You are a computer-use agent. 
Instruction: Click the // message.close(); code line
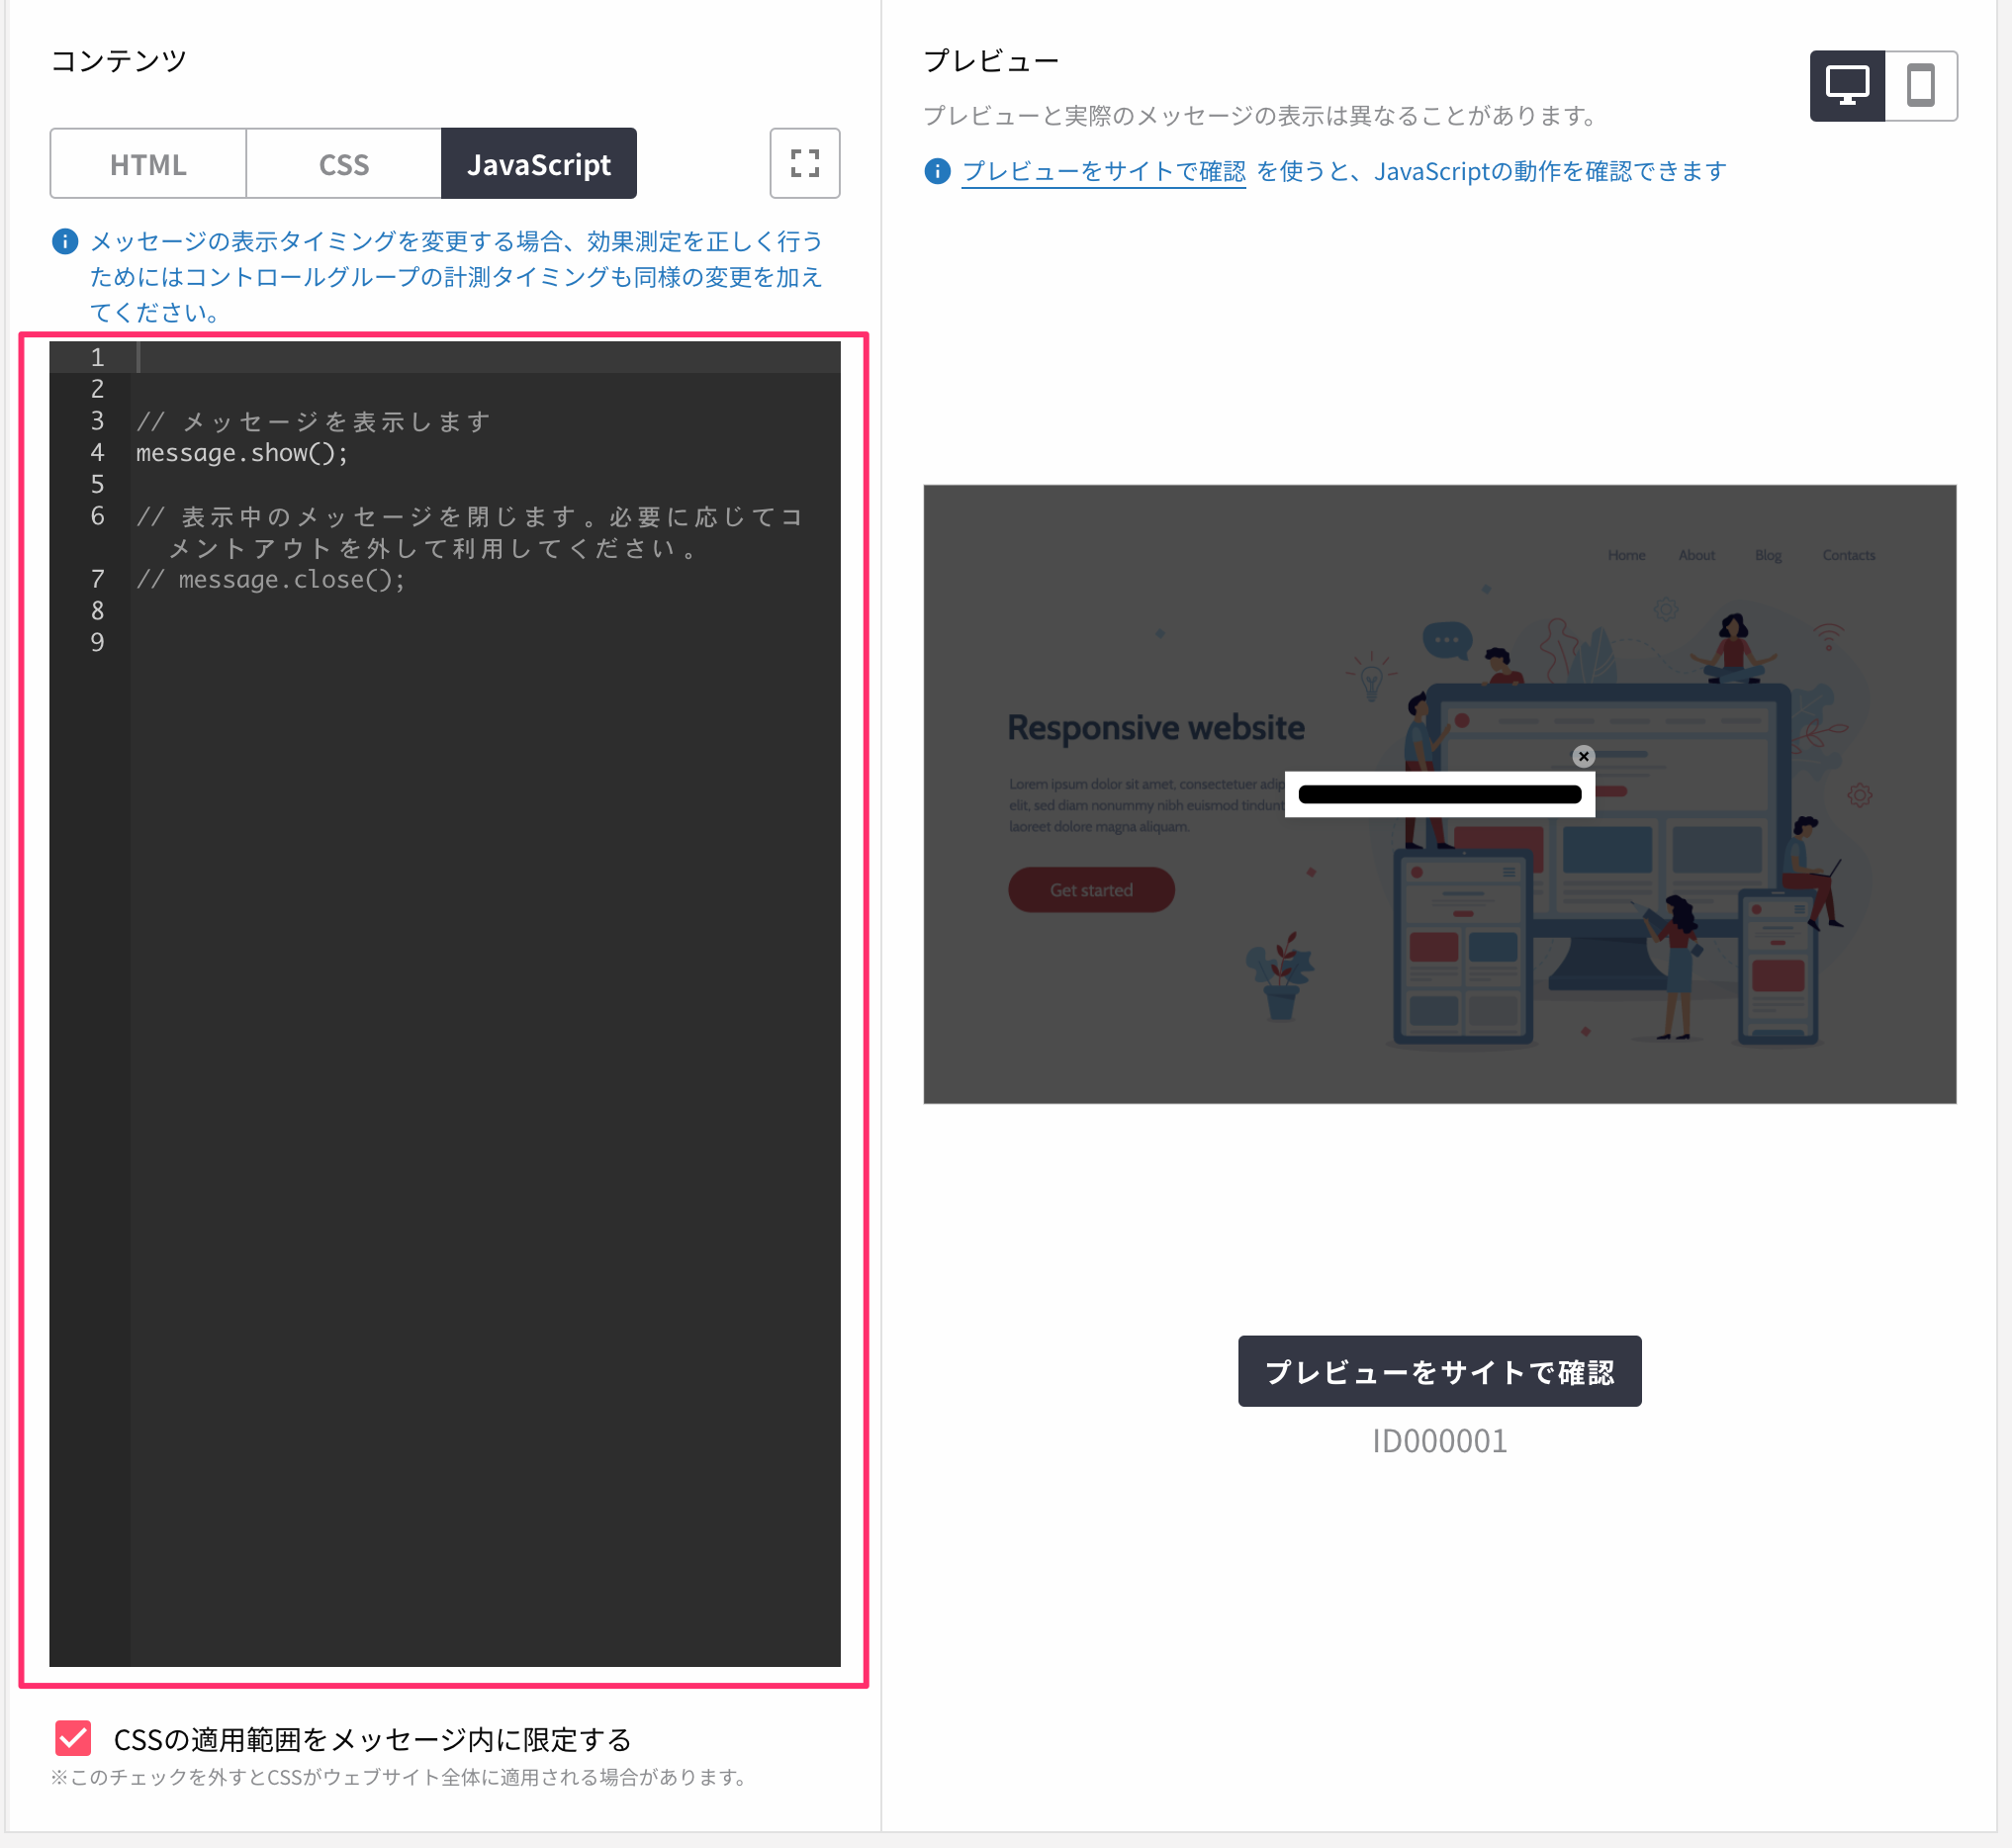click(x=271, y=580)
